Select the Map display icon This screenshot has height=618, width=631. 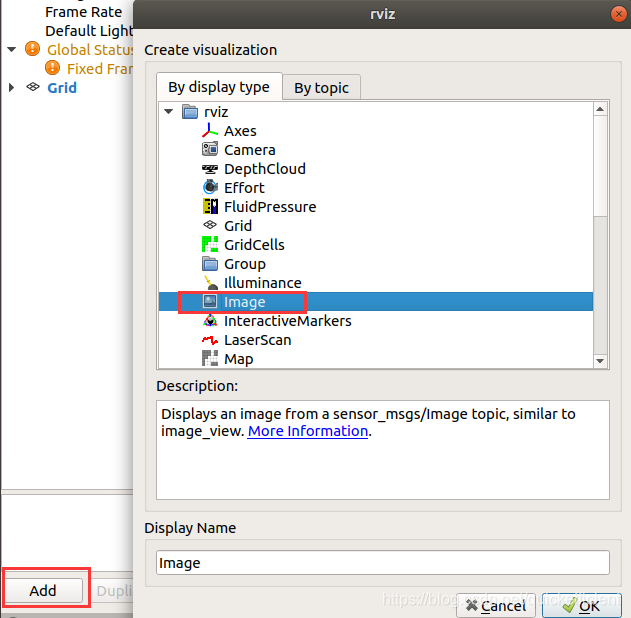pyautogui.click(x=210, y=358)
